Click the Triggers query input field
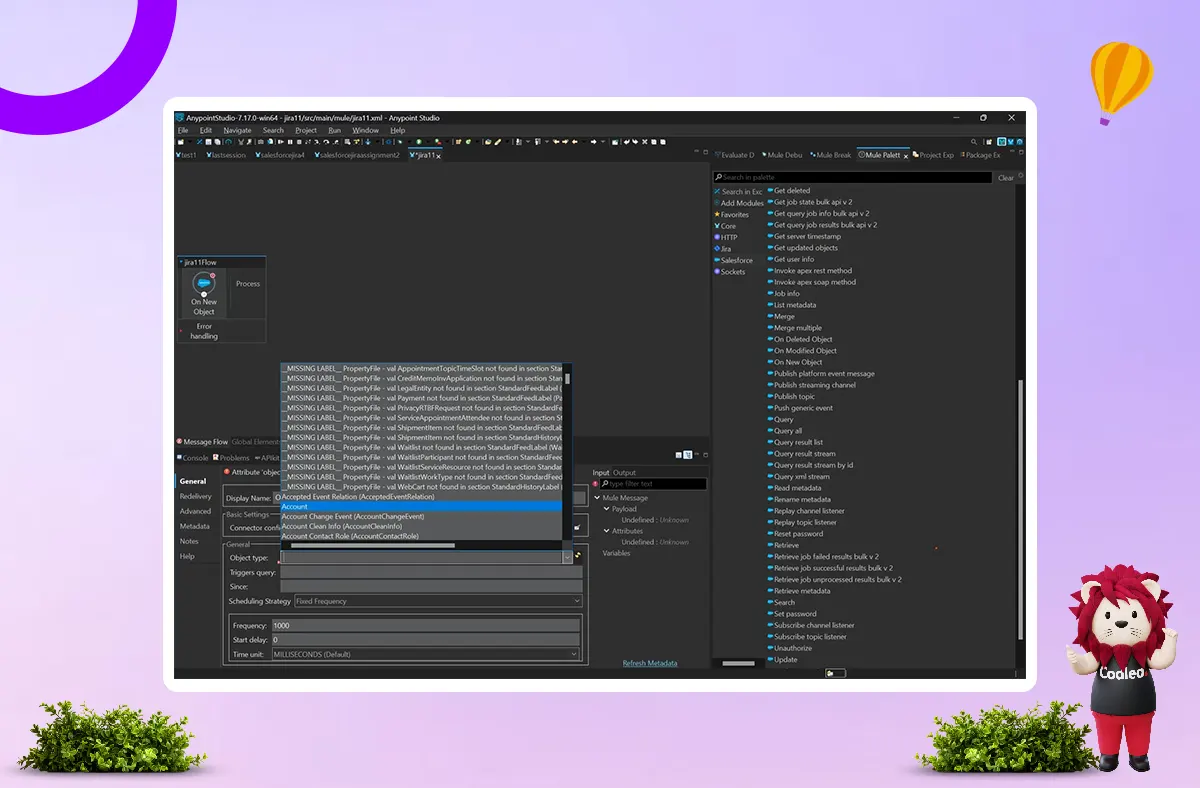 click(431, 572)
